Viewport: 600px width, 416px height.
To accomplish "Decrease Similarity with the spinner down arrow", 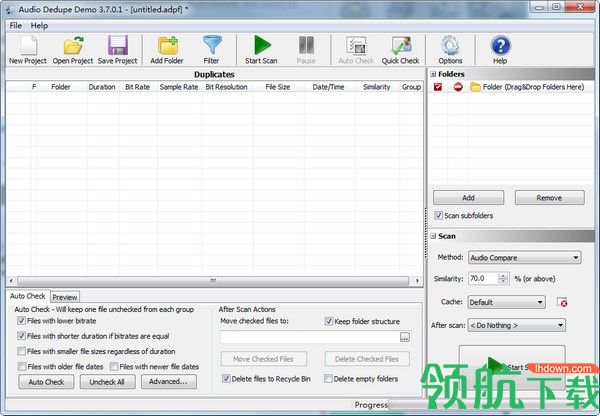I will tap(503, 281).
